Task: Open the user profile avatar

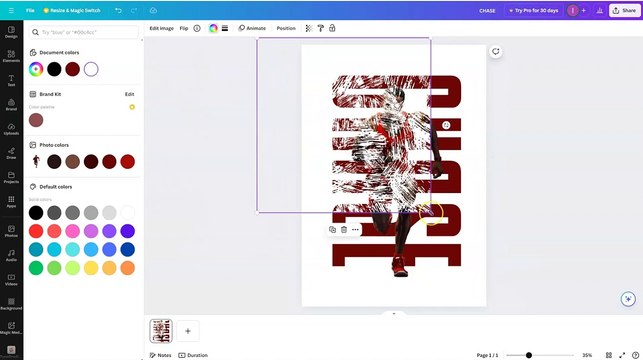Action: click(x=572, y=11)
